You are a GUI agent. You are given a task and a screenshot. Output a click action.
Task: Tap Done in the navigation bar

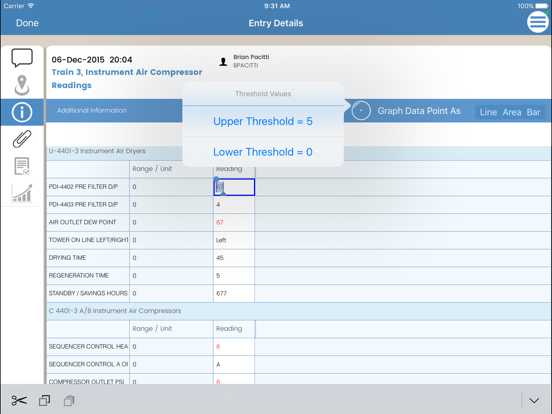point(27,23)
